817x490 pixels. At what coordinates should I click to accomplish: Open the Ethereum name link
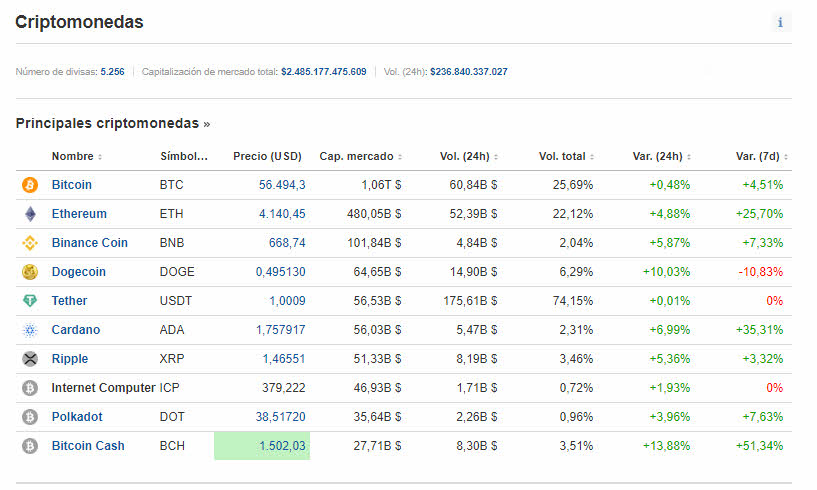(79, 214)
